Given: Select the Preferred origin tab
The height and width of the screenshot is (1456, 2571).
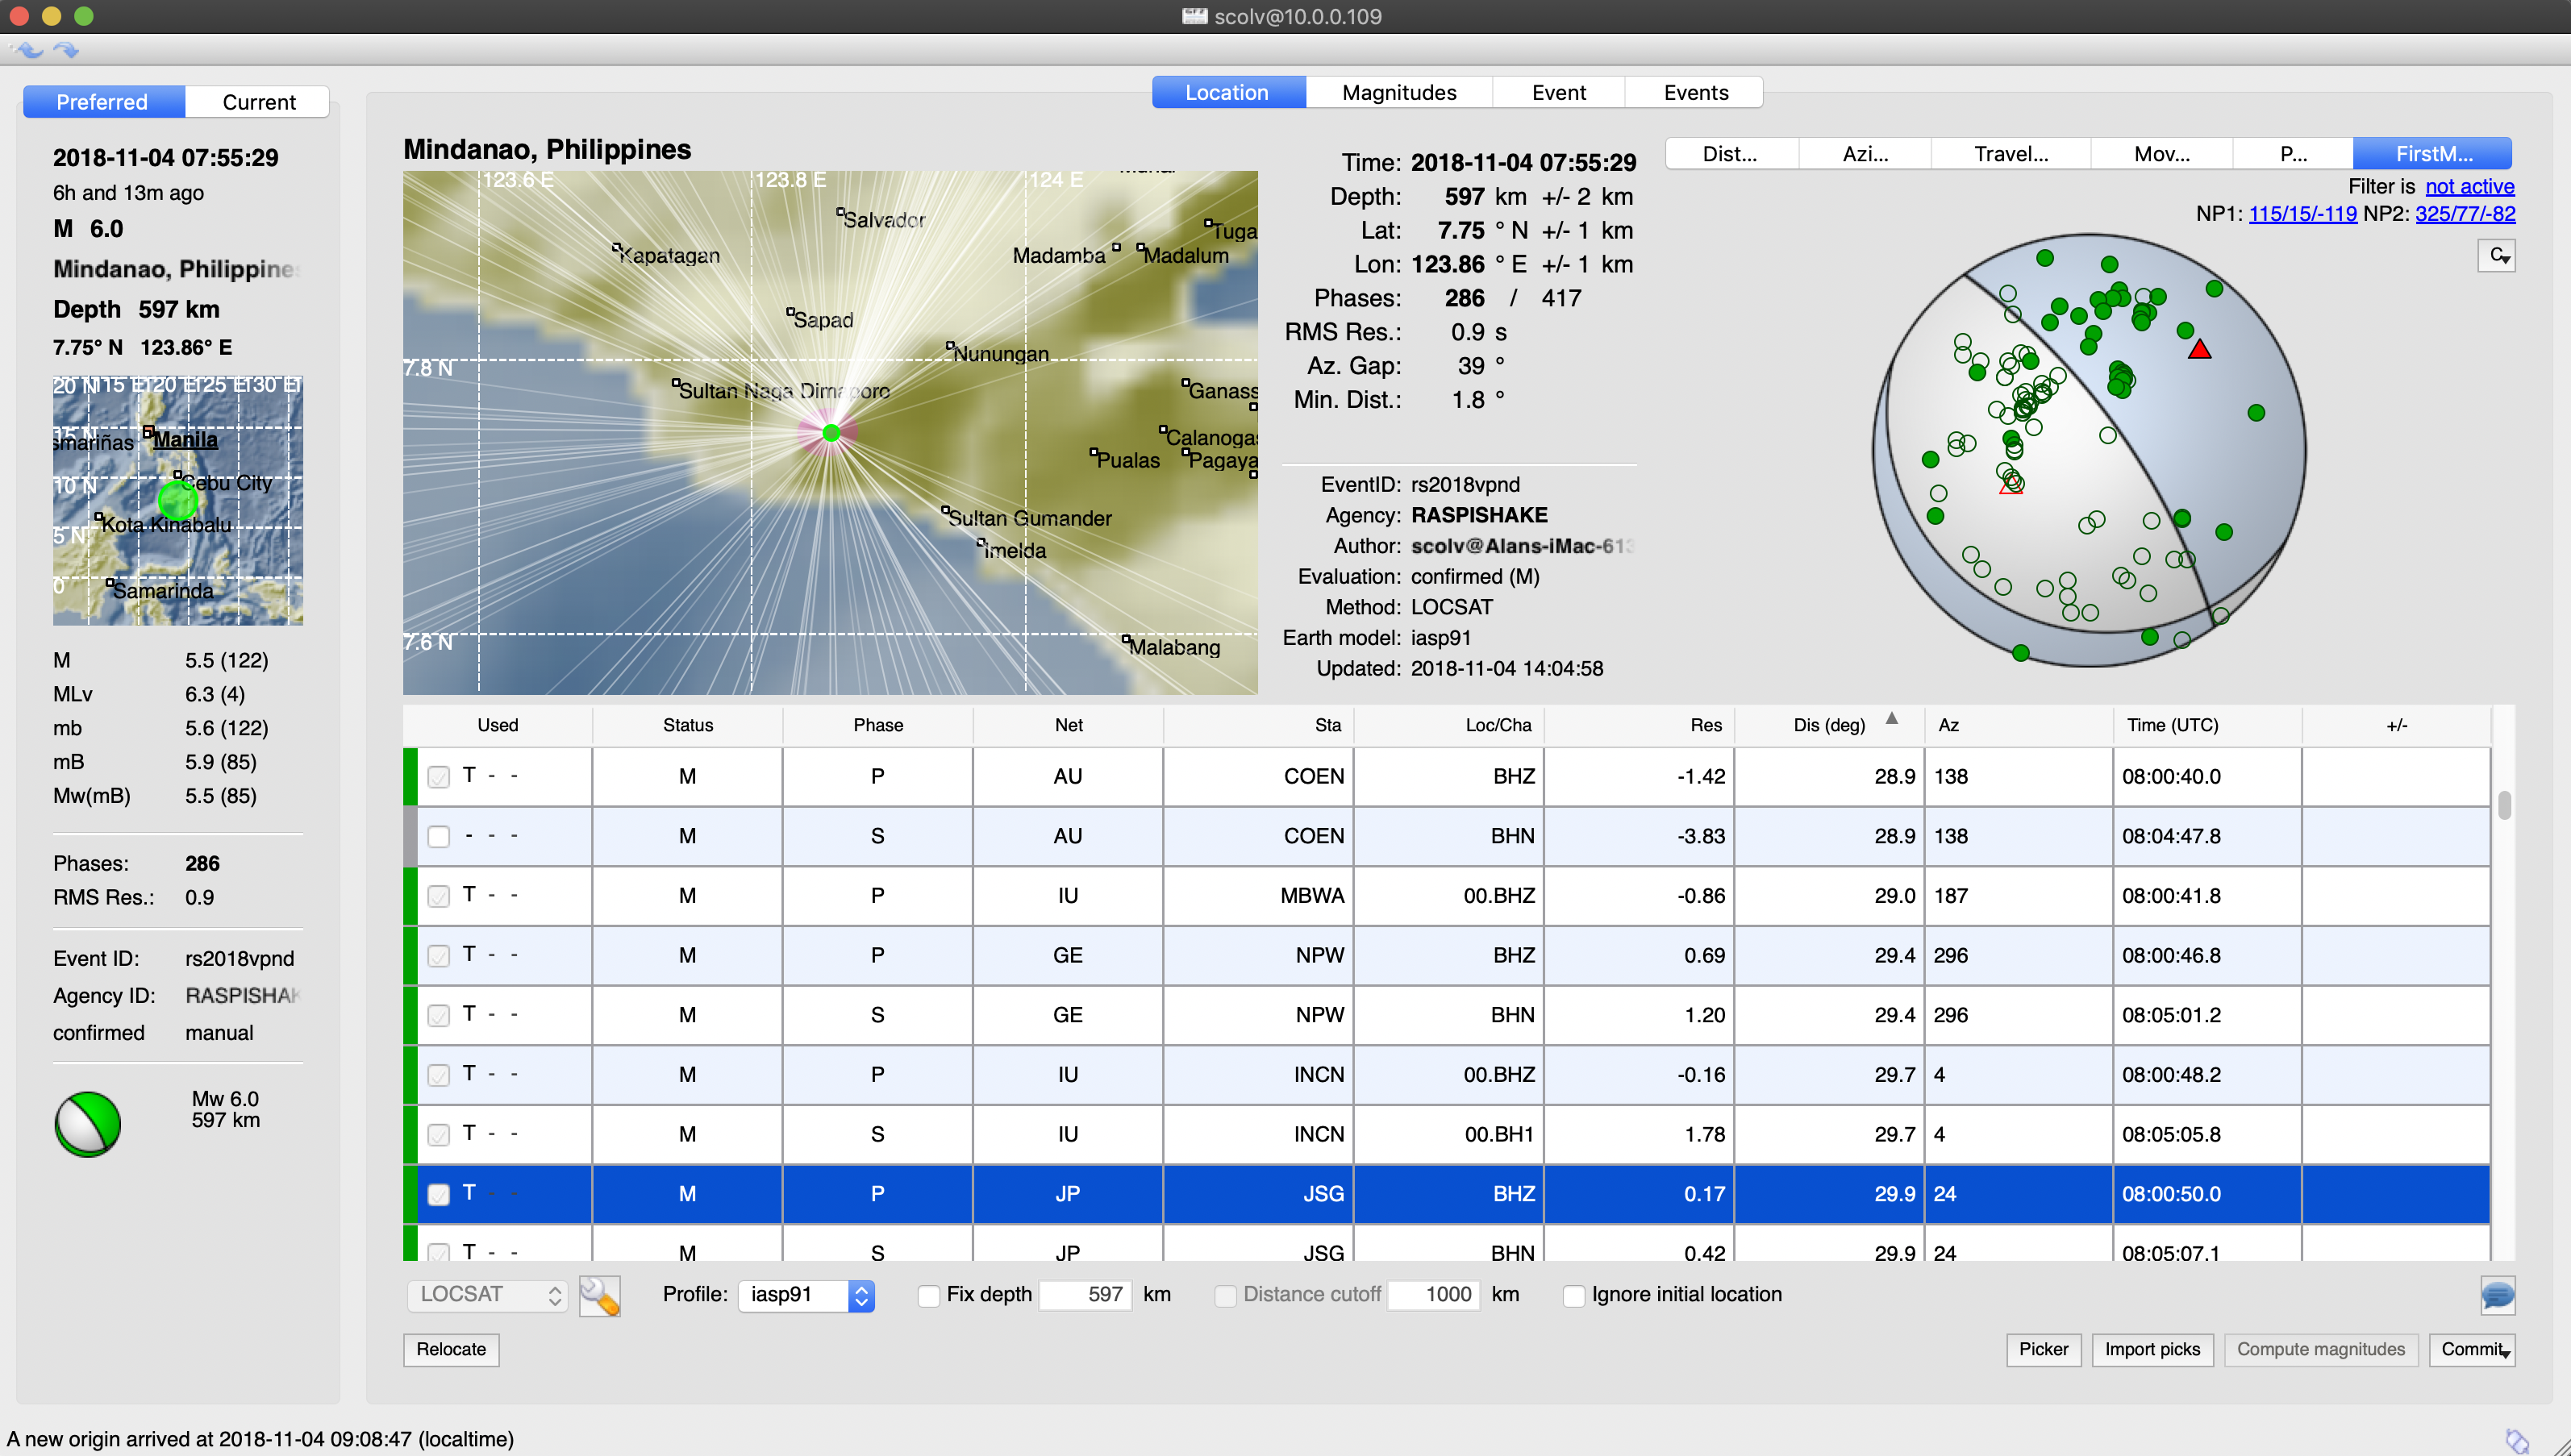Looking at the screenshot, I should (103, 102).
